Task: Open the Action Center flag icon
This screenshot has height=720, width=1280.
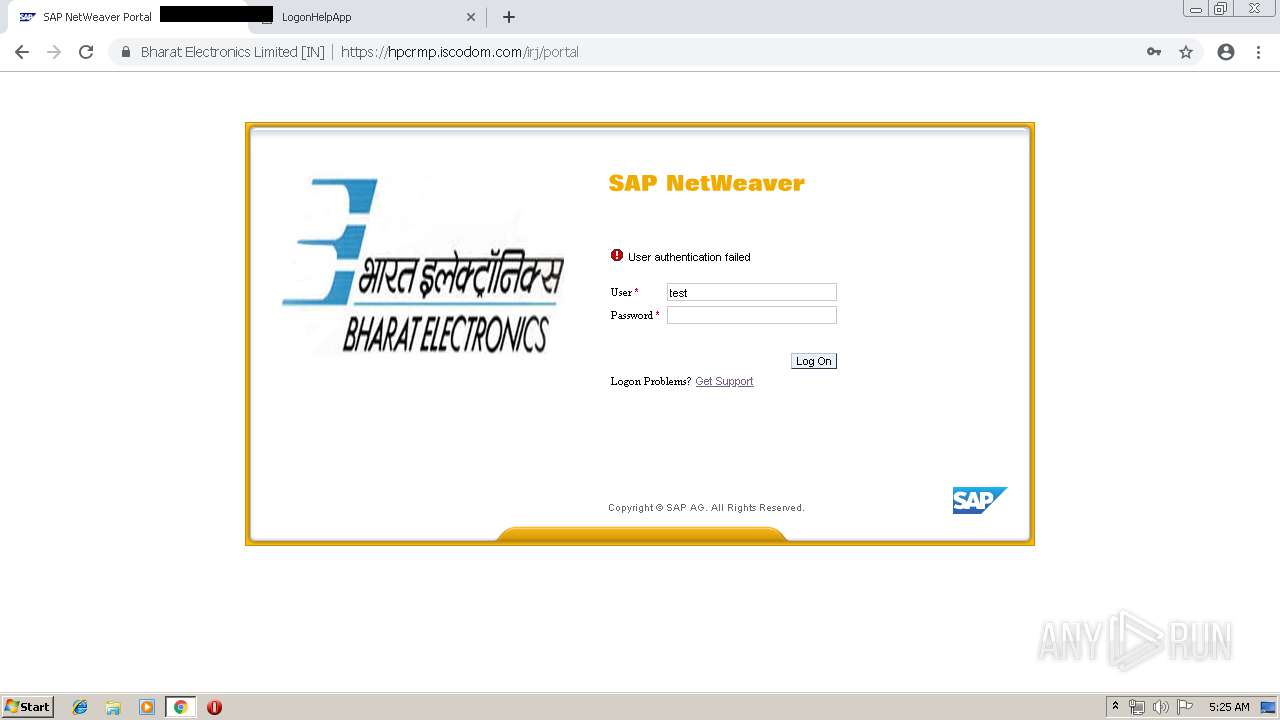Action: click(x=1185, y=707)
